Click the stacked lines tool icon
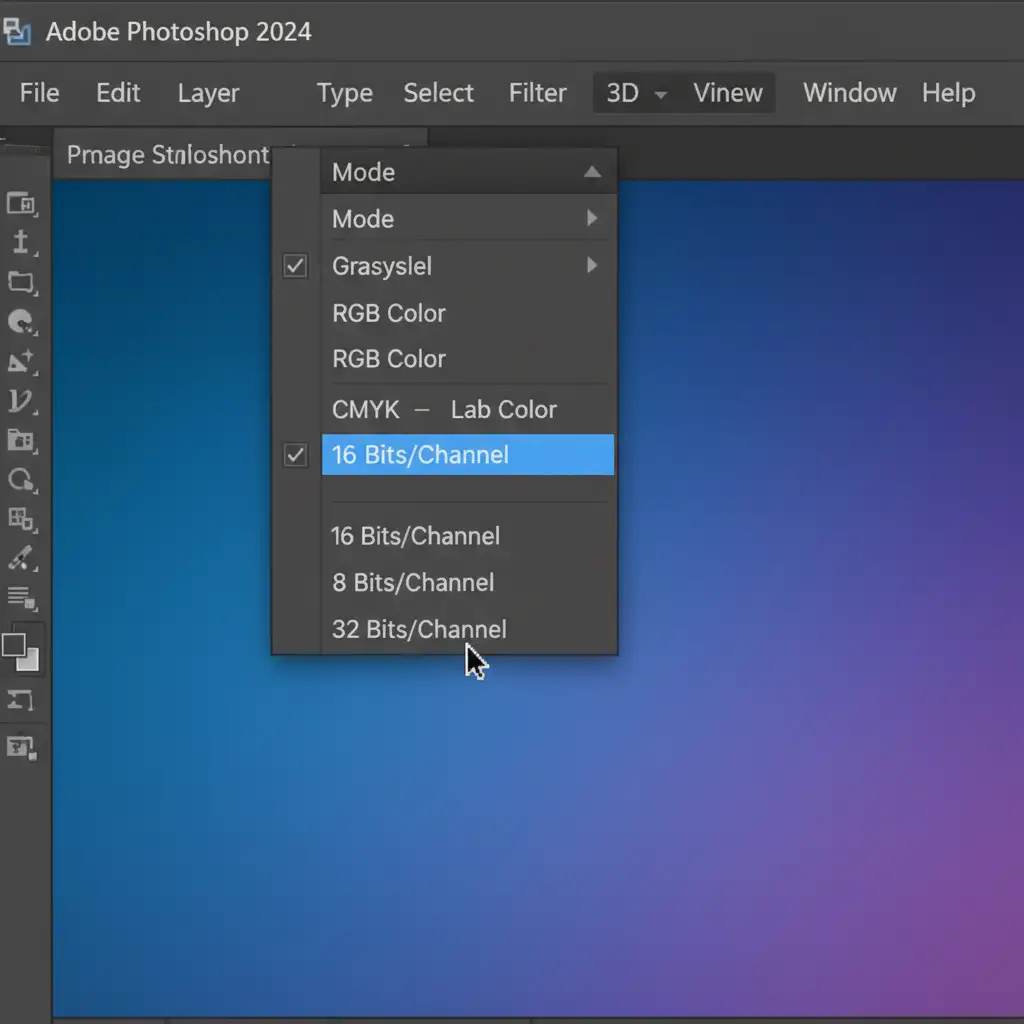 click(21, 598)
